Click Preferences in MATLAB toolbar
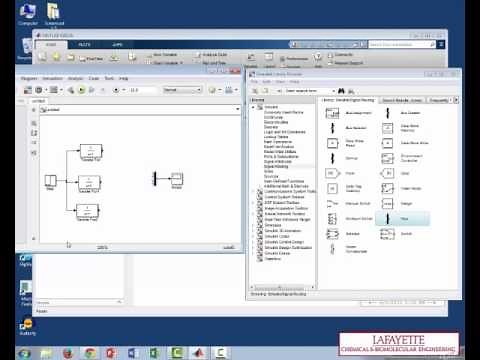This screenshot has width=480, height=360. click(294, 59)
